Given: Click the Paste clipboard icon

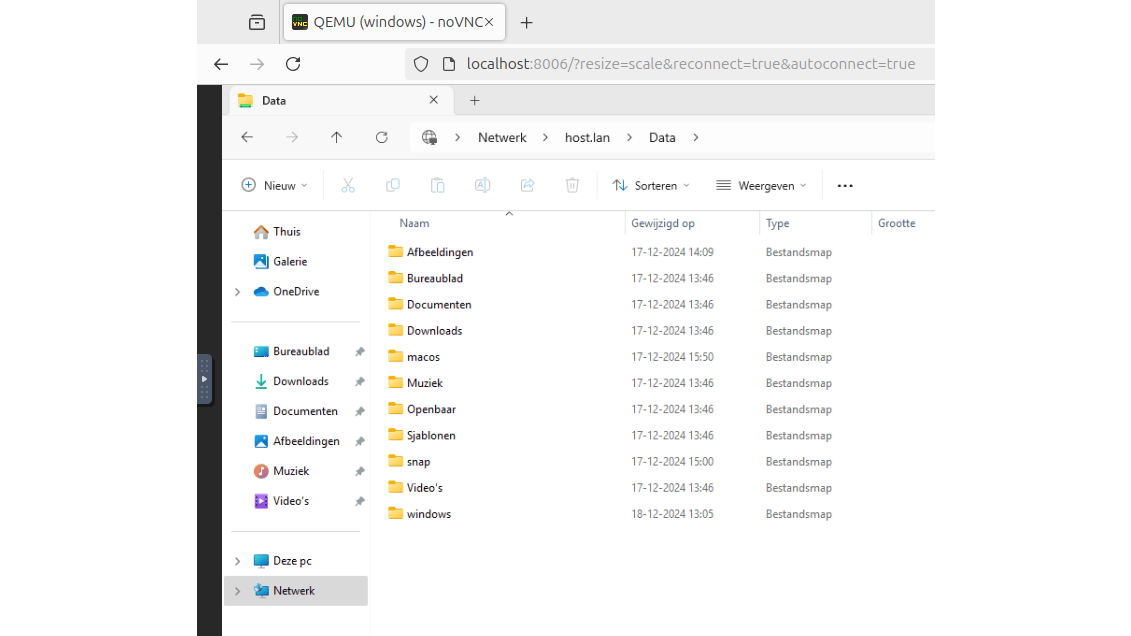Looking at the screenshot, I should coord(437,185).
